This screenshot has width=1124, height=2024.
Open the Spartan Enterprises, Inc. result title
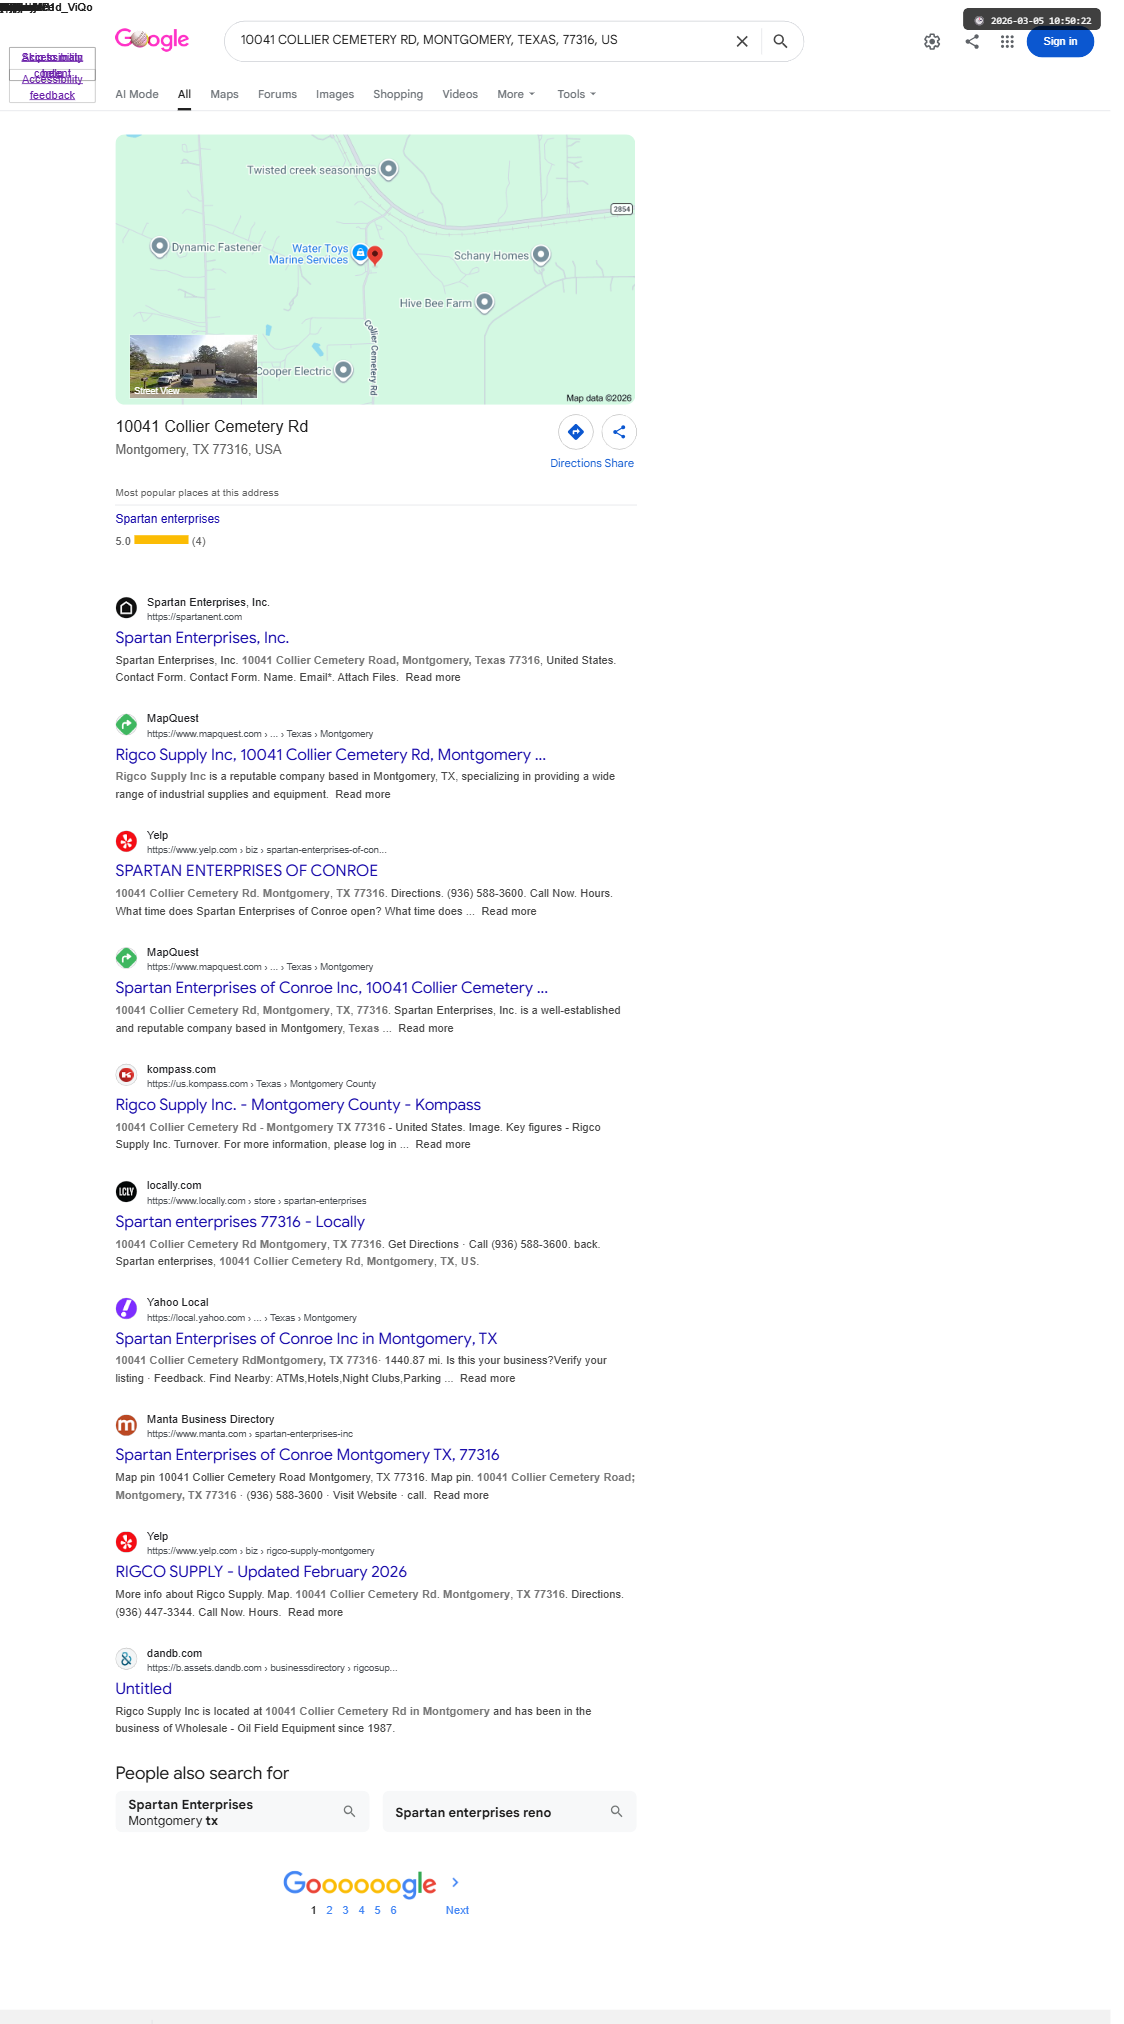pos(202,638)
